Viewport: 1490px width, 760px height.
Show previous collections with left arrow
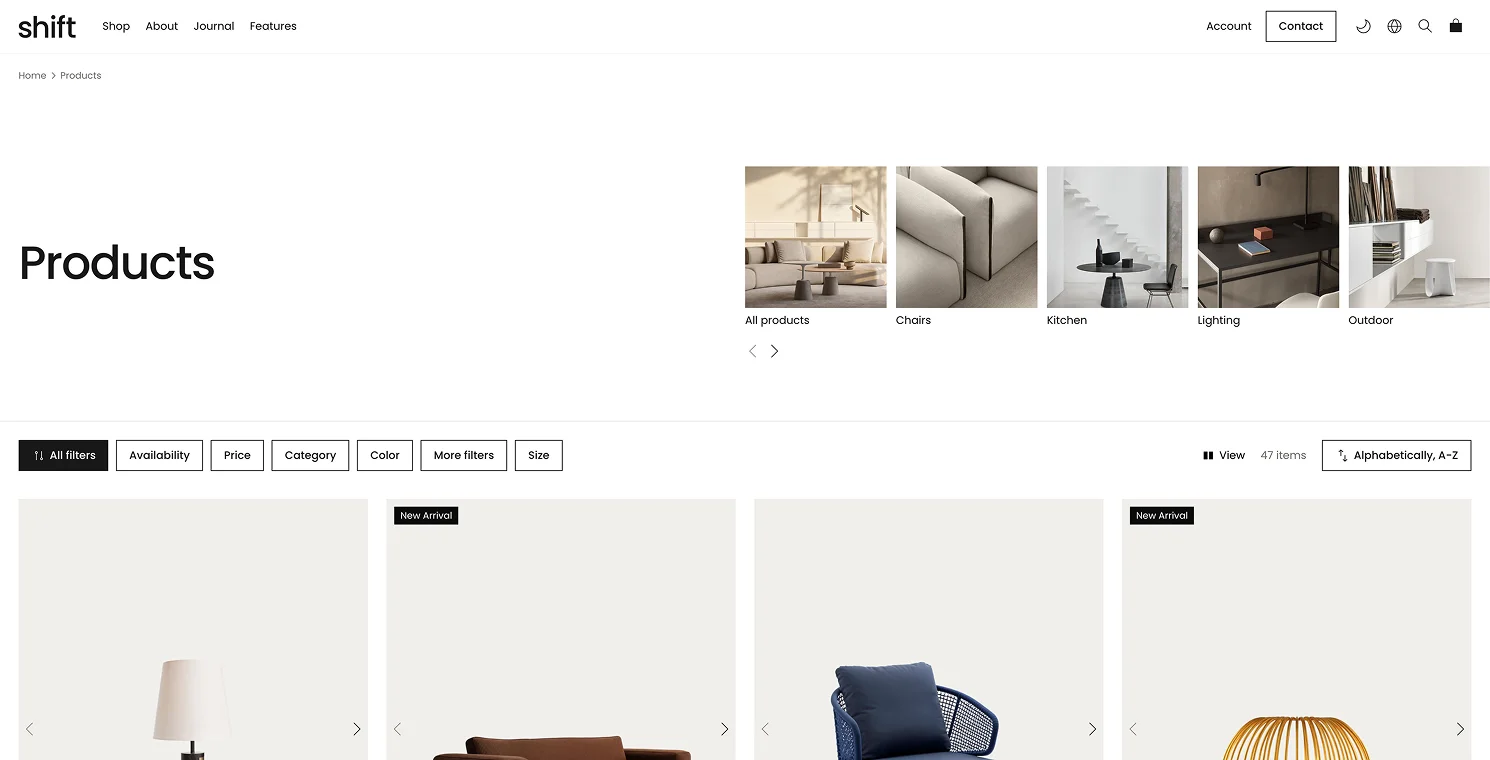tap(753, 351)
